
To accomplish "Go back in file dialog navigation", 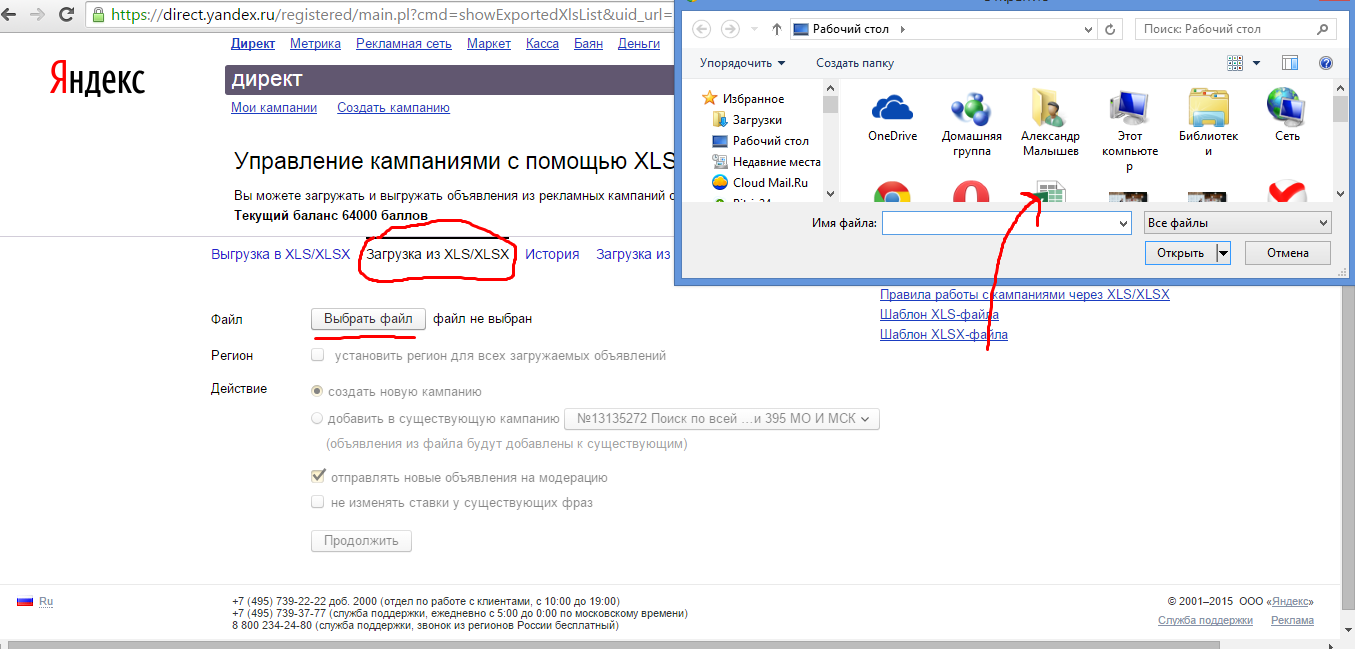I will pyautogui.click(x=702, y=29).
